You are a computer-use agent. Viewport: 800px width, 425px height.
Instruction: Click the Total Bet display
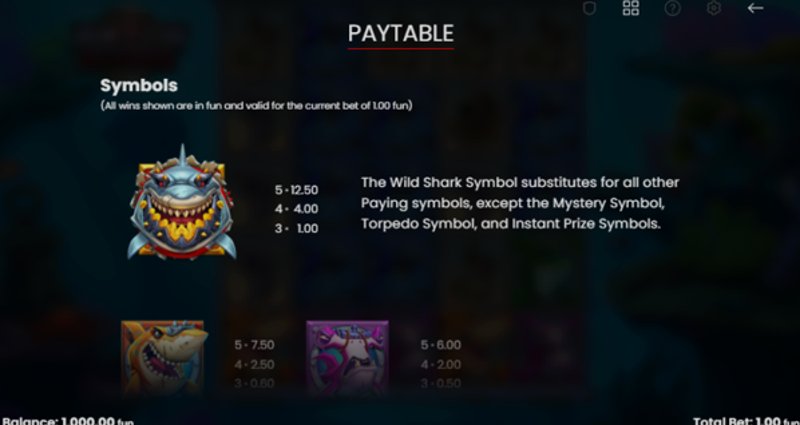745,421
